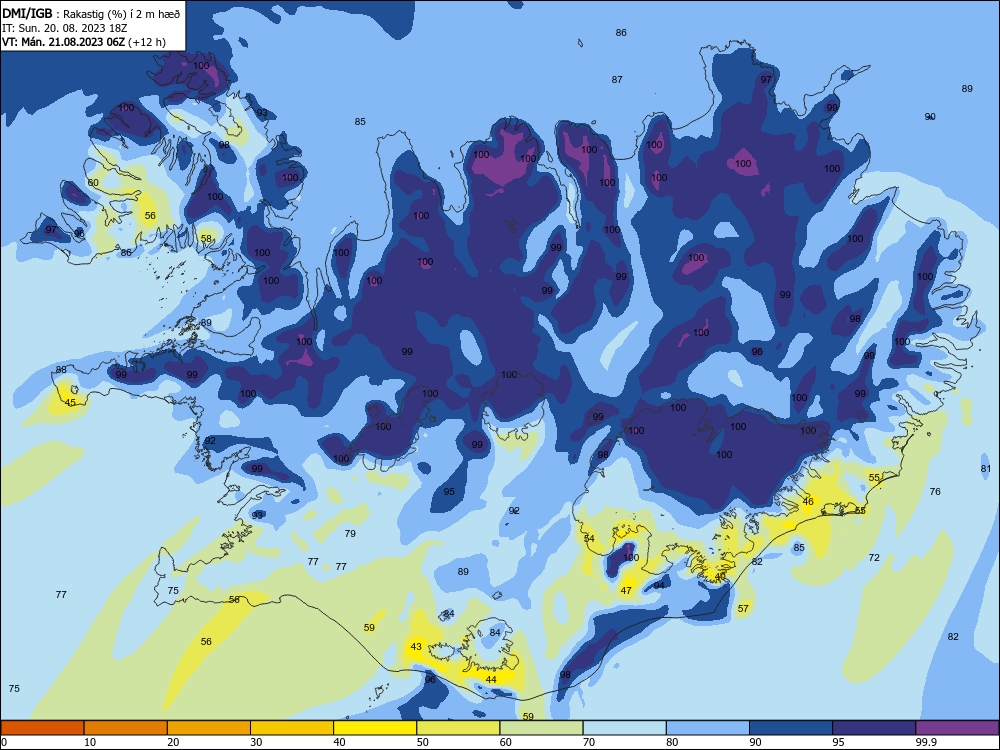Click the 57 value off the southeast coast
The width and height of the screenshot is (1000, 750).
(743, 608)
